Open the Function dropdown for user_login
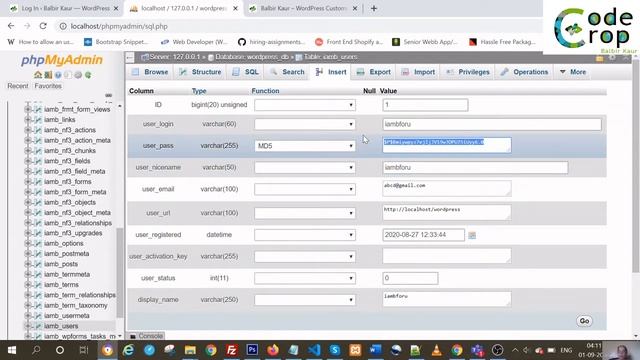This screenshot has width=640, height=360. point(305,124)
